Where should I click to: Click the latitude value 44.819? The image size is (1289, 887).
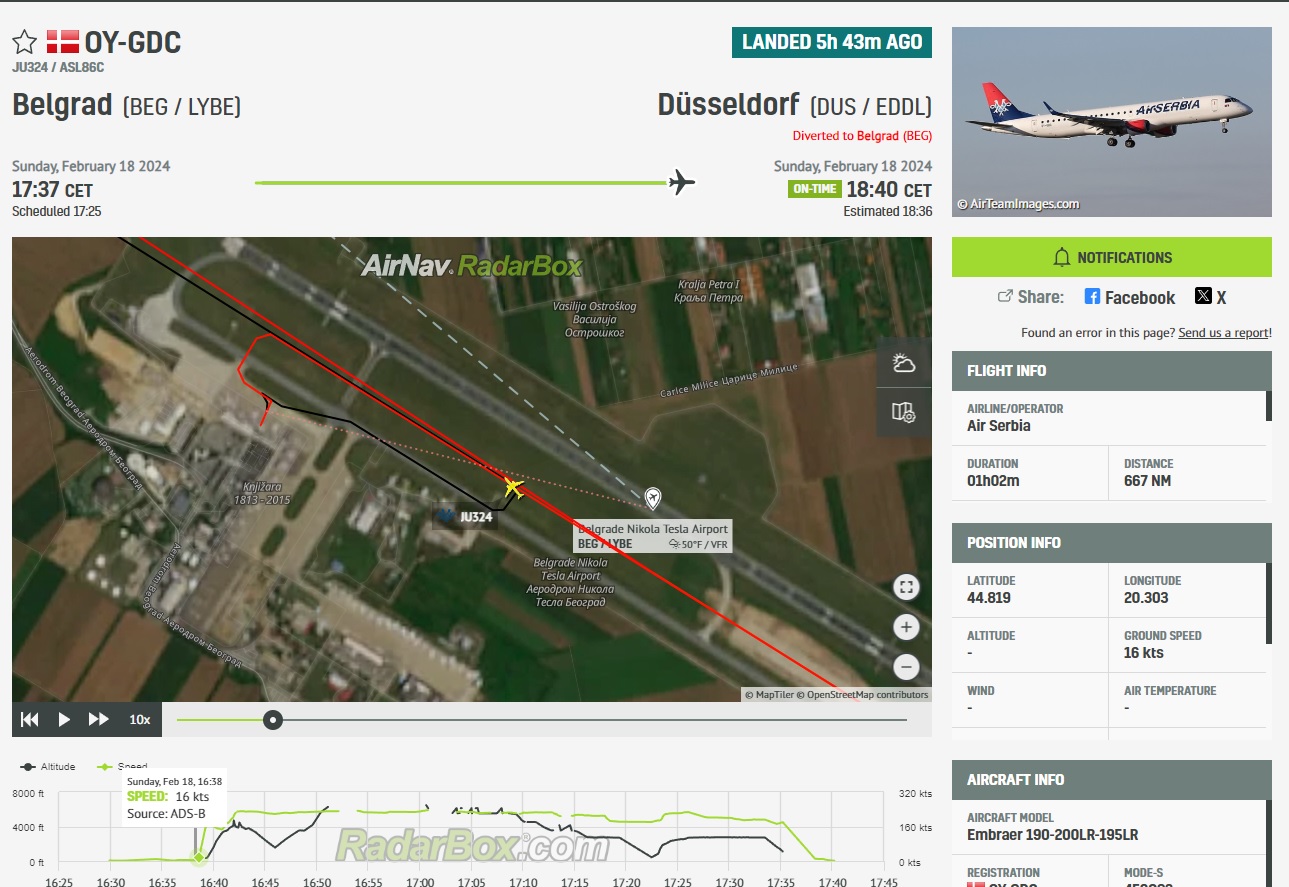988,598
